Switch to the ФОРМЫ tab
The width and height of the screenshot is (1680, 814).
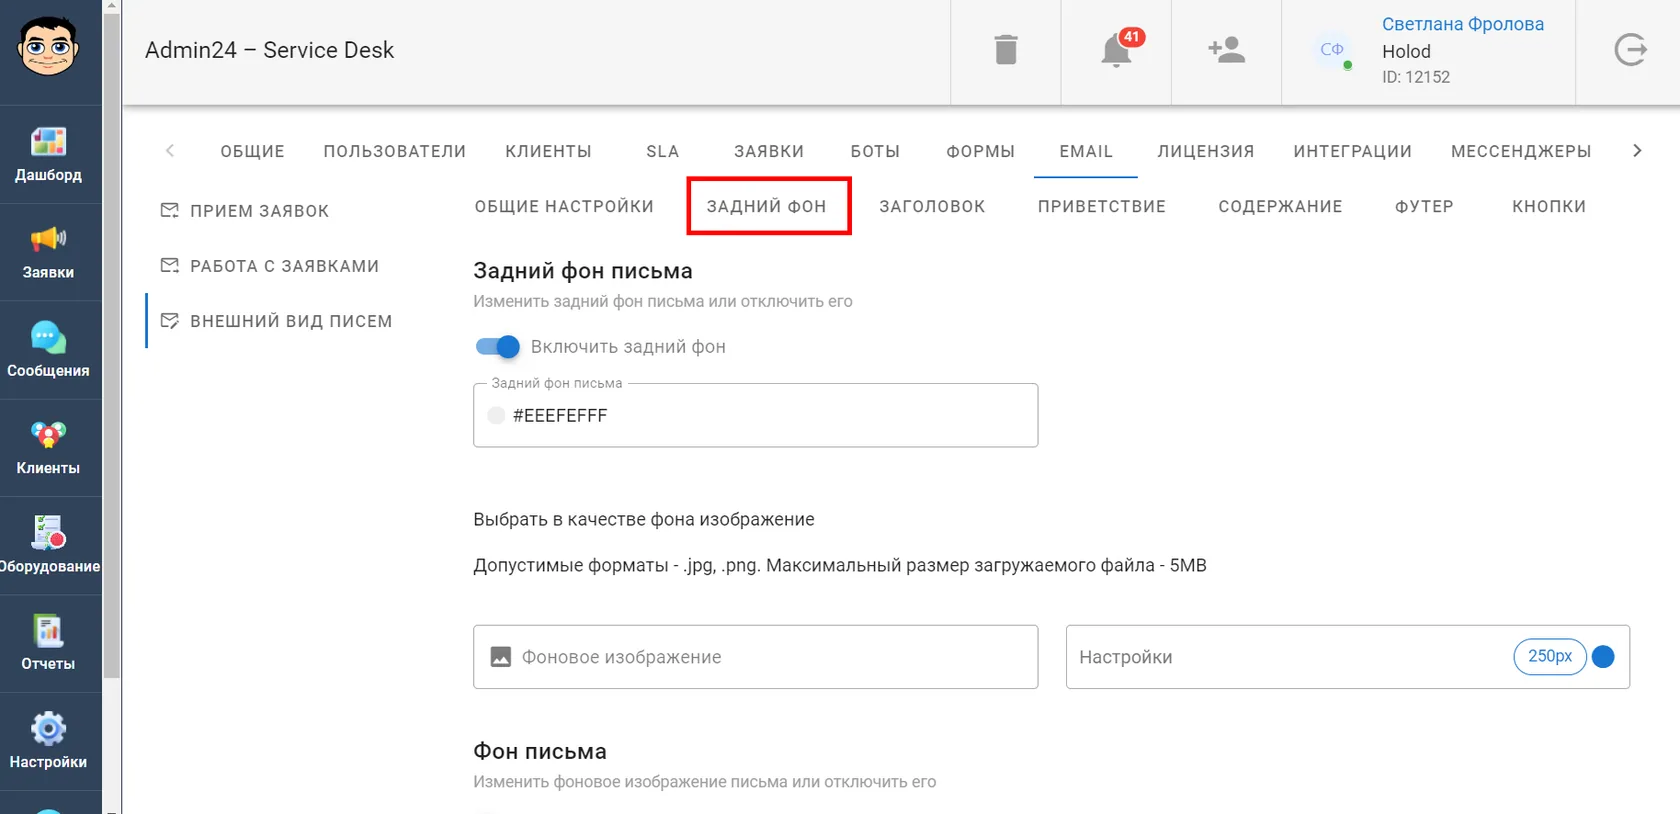pos(980,151)
